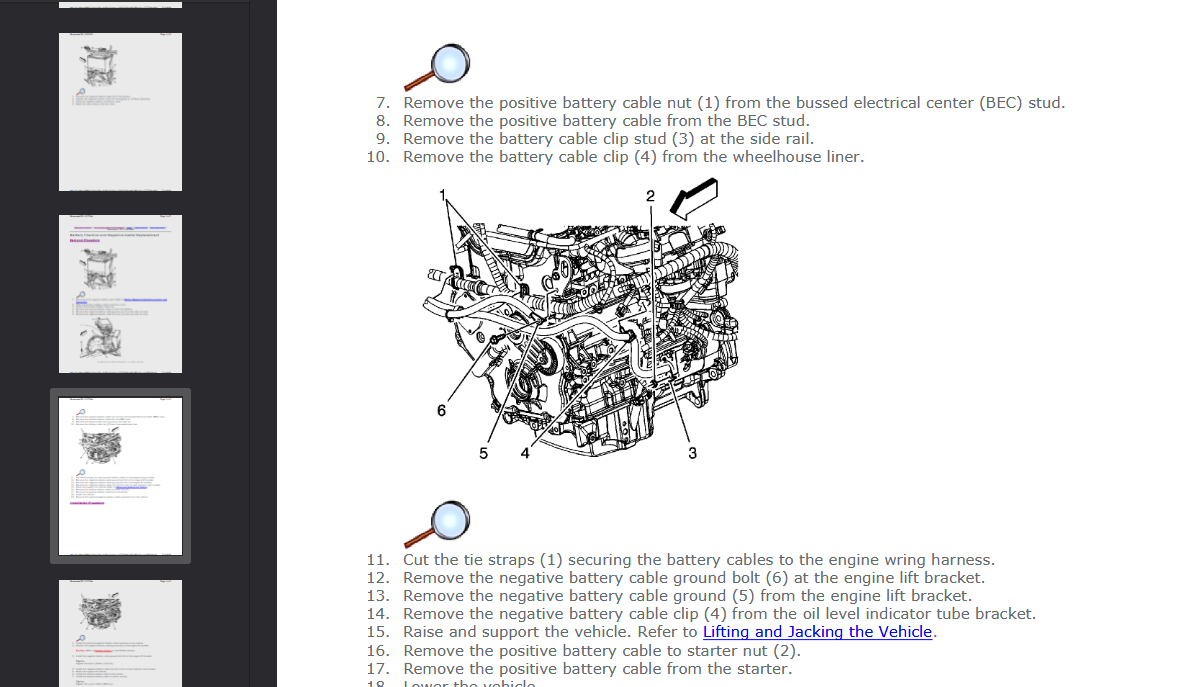
Task: Click step 14 text about oil level indicator tube bracket
Action: pyautogui.click(x=719, y=614)
